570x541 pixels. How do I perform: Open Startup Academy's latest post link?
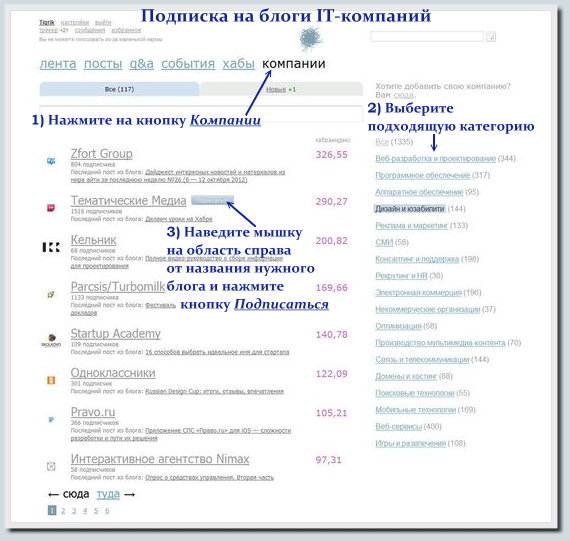tap(217, 352)
